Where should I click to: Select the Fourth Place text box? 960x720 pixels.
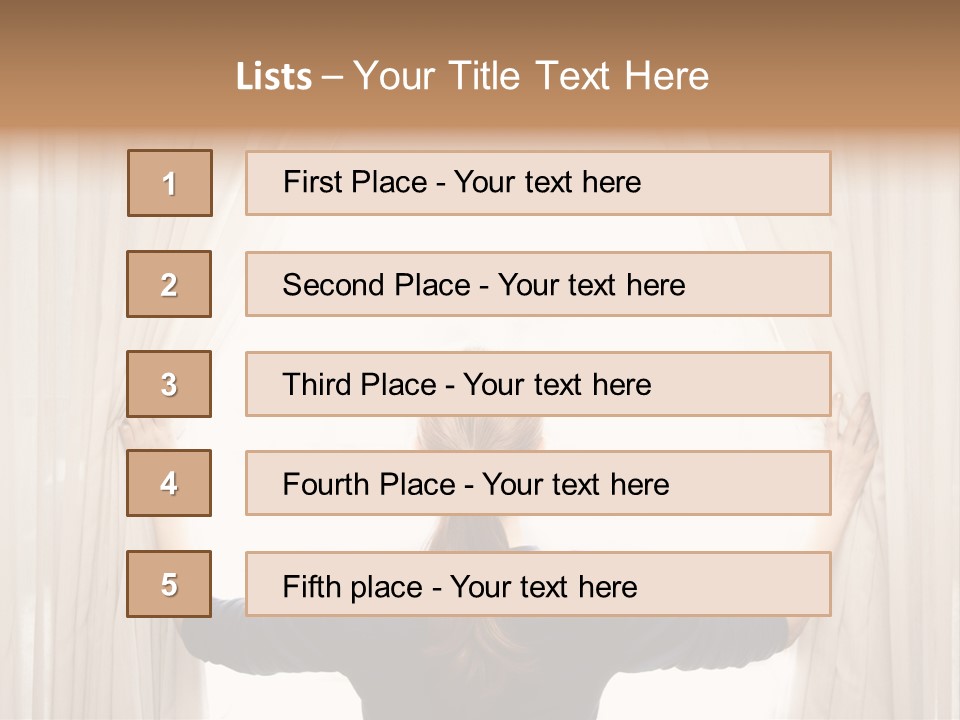(538, 483)
